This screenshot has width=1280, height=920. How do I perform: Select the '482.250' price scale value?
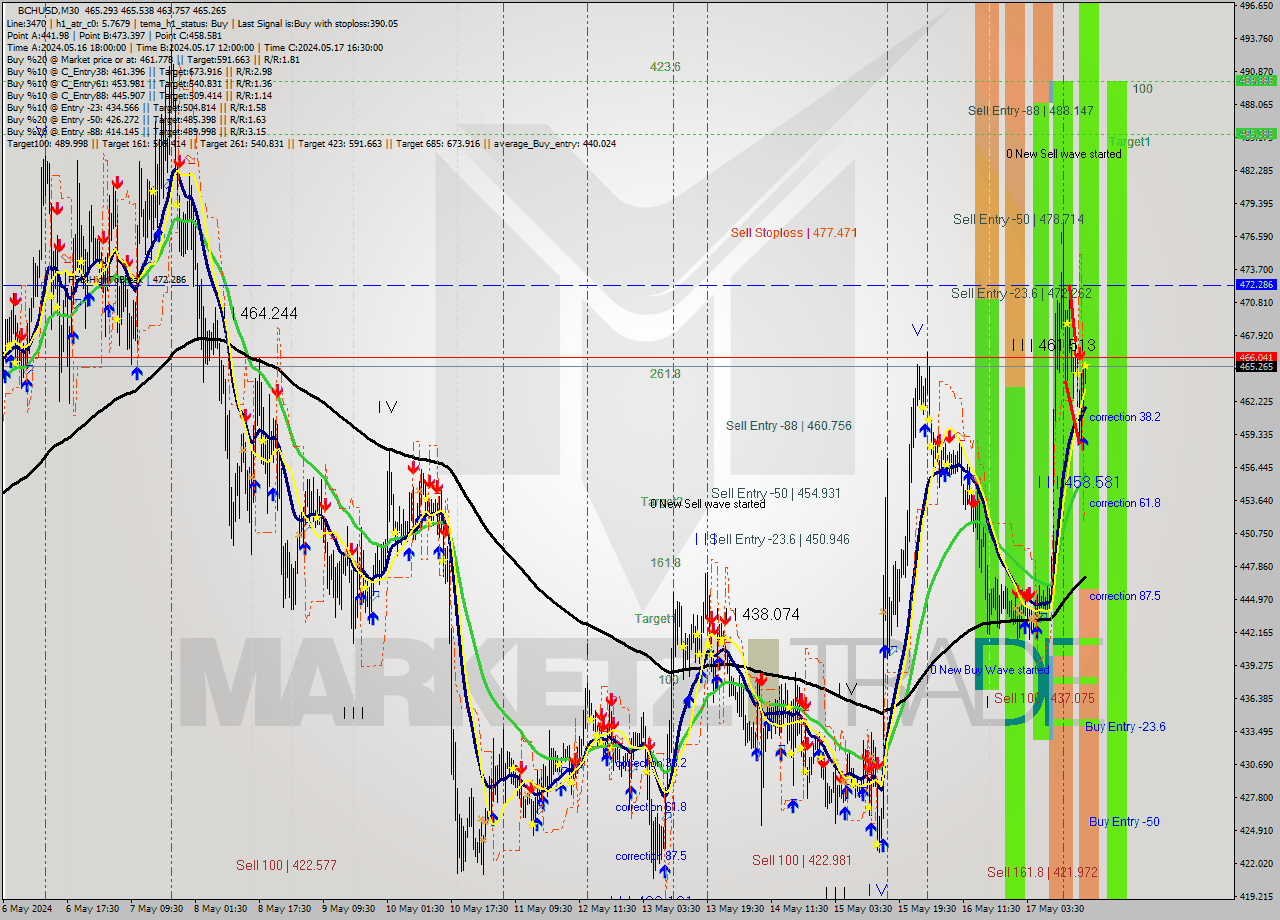coord(1256,171)
